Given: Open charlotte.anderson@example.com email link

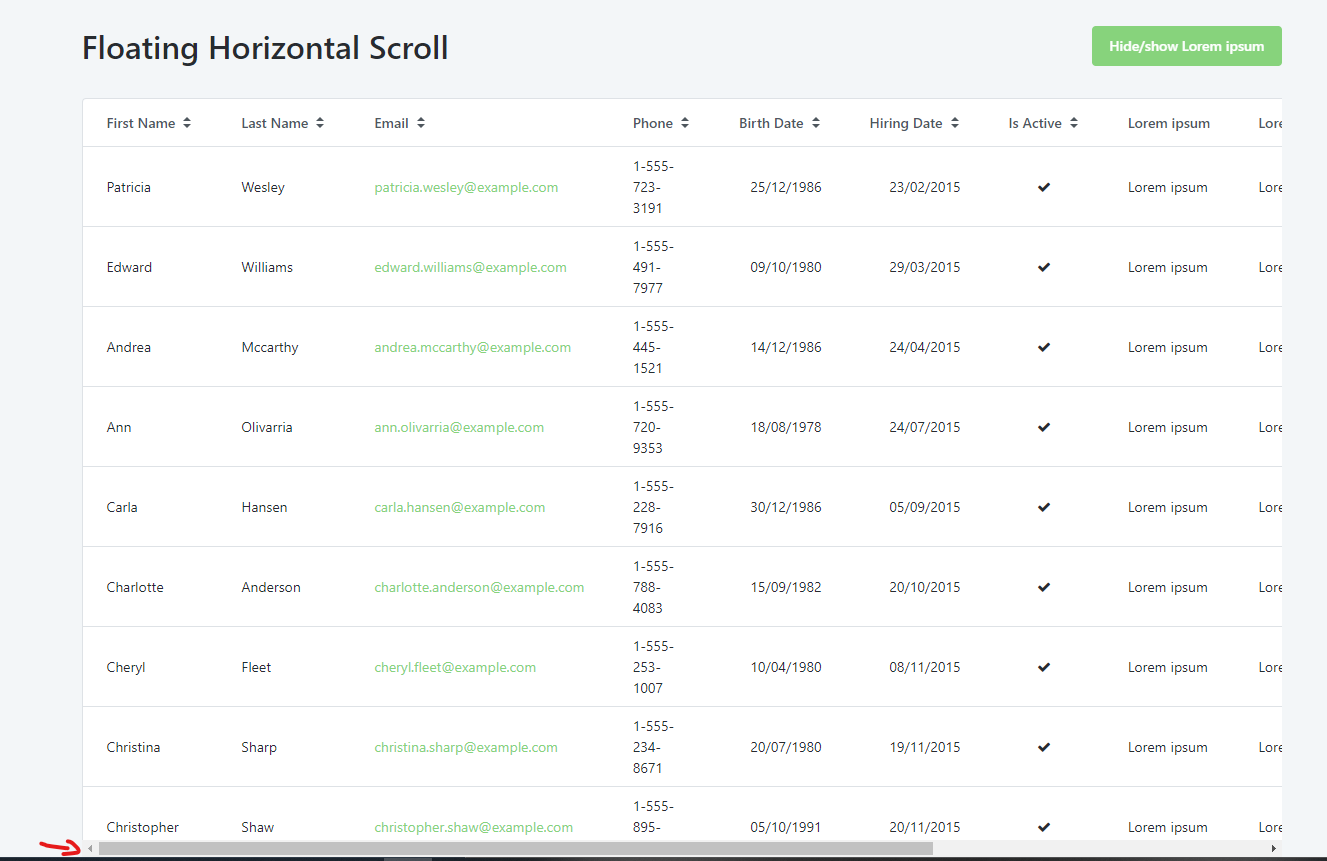Looking at the screenshot, I should 479,587.
